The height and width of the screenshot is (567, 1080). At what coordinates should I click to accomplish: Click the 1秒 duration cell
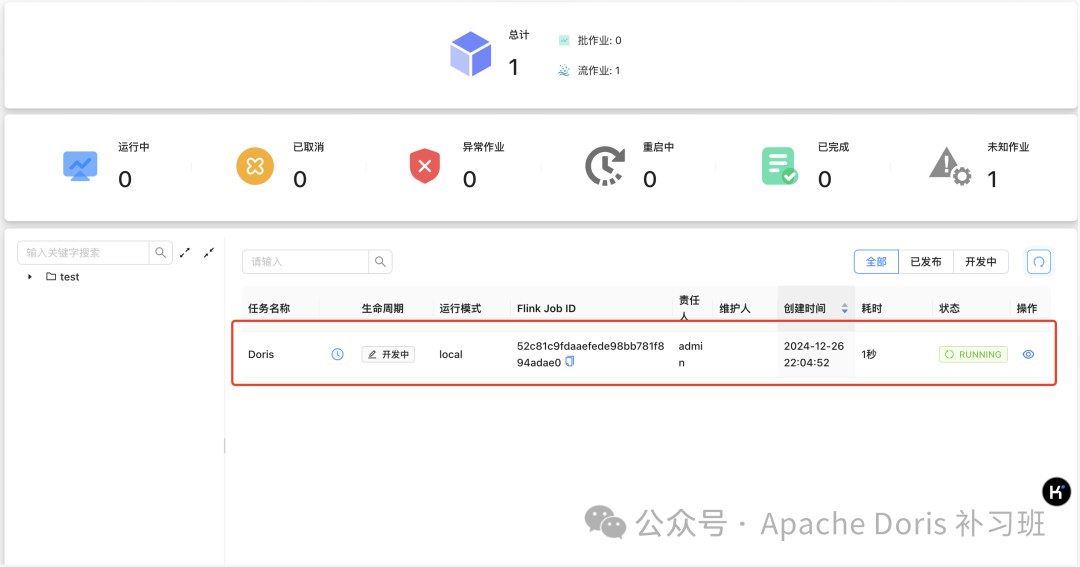(x=869, y=354)
